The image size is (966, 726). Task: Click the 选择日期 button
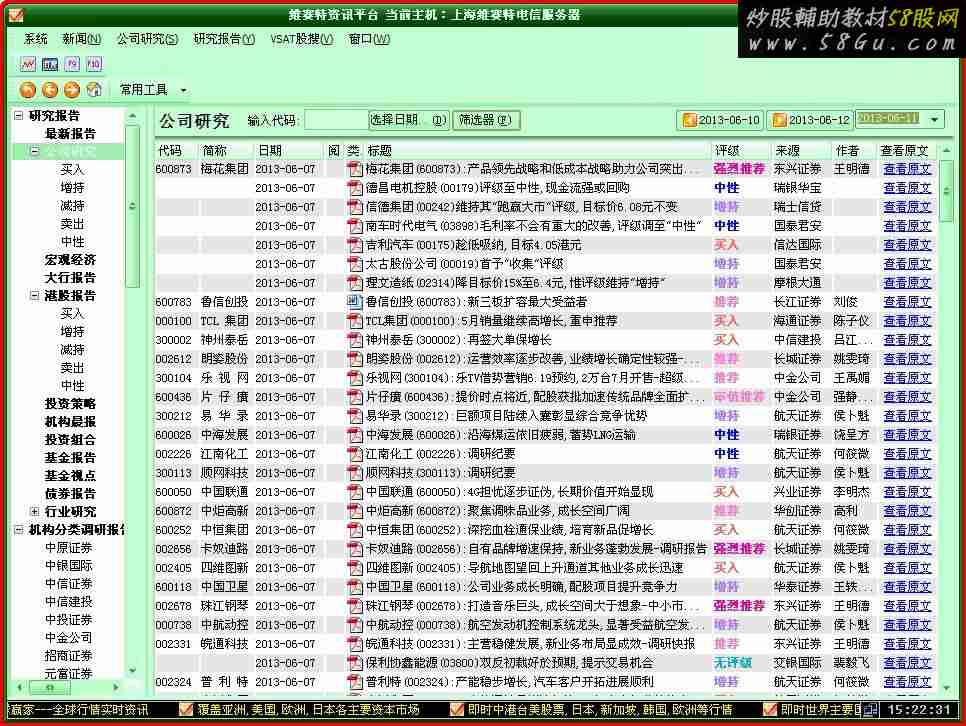[x=408, y=120]
